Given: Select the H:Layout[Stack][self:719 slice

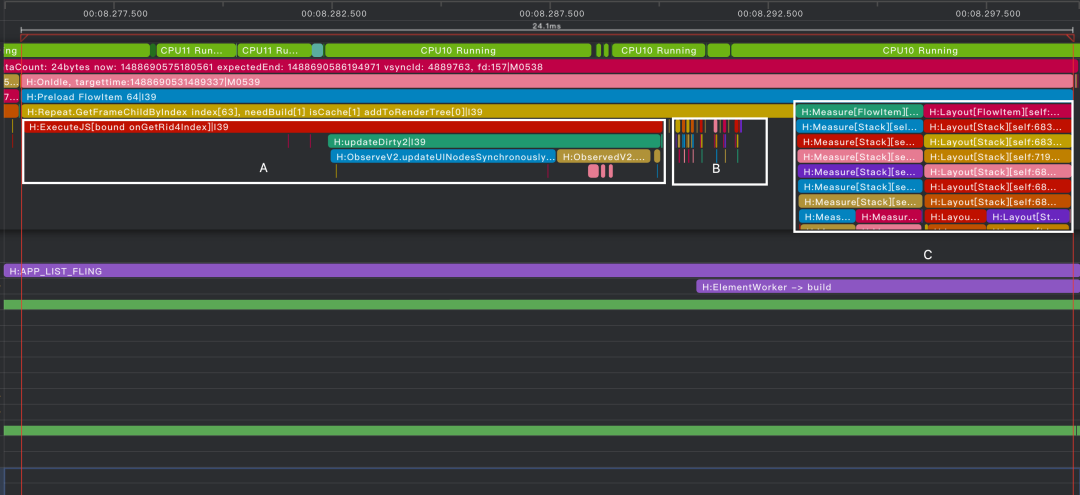Looking at the screenshot, I should 997,157.
